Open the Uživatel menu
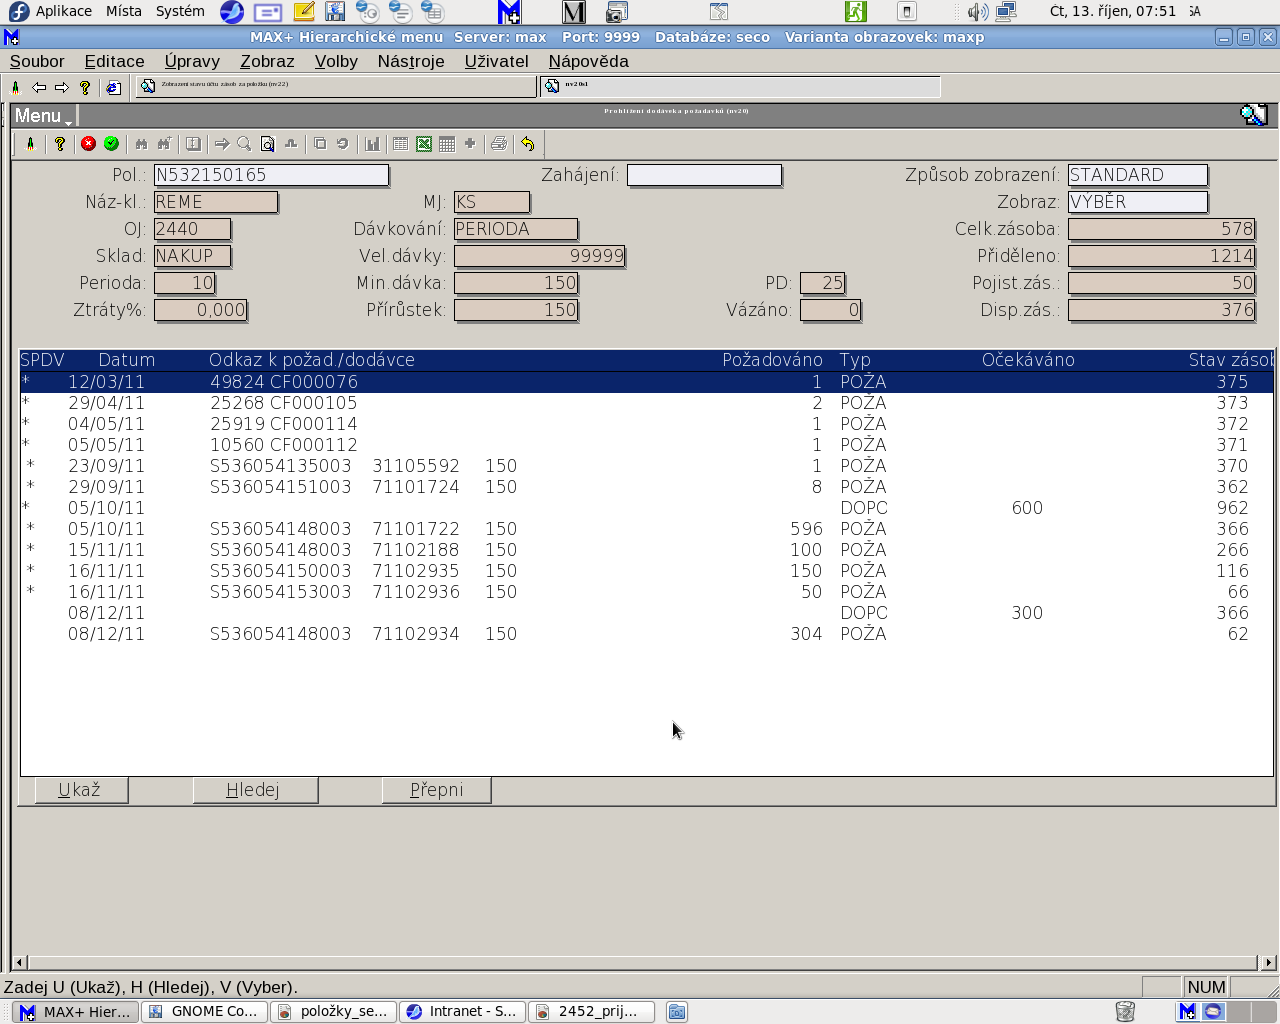 tap(497, 61)
